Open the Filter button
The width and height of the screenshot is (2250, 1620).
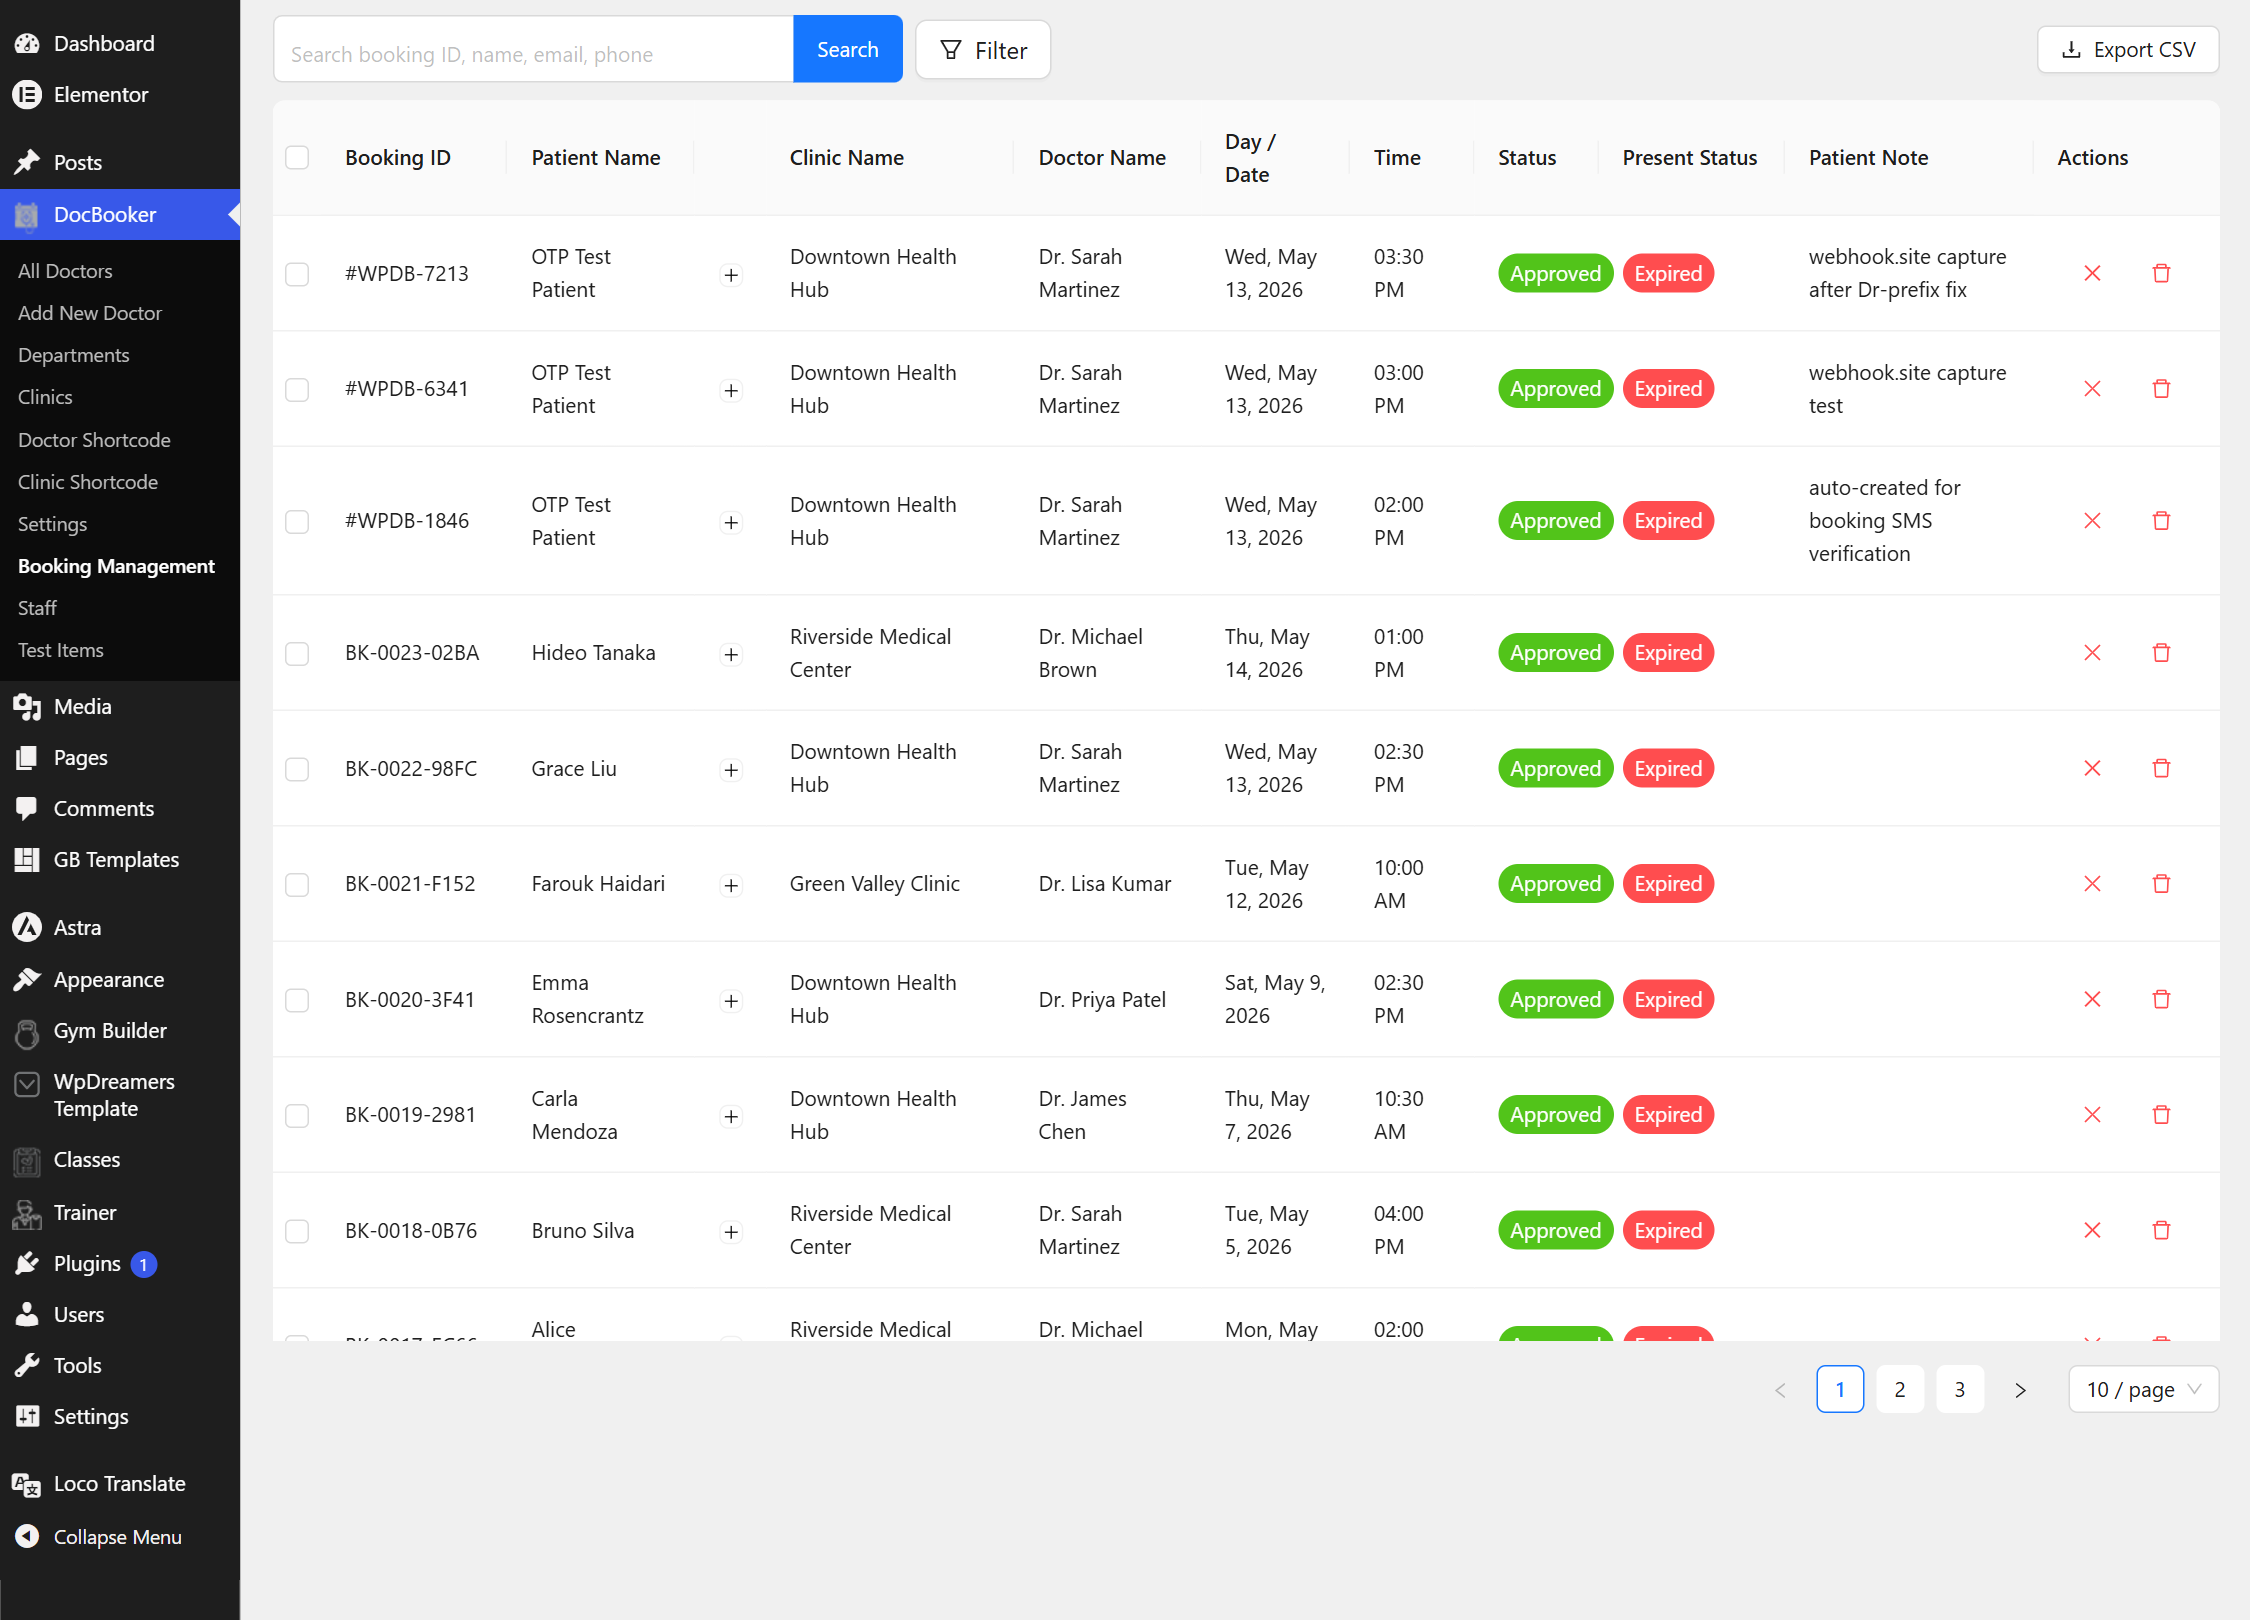(982, 50)
